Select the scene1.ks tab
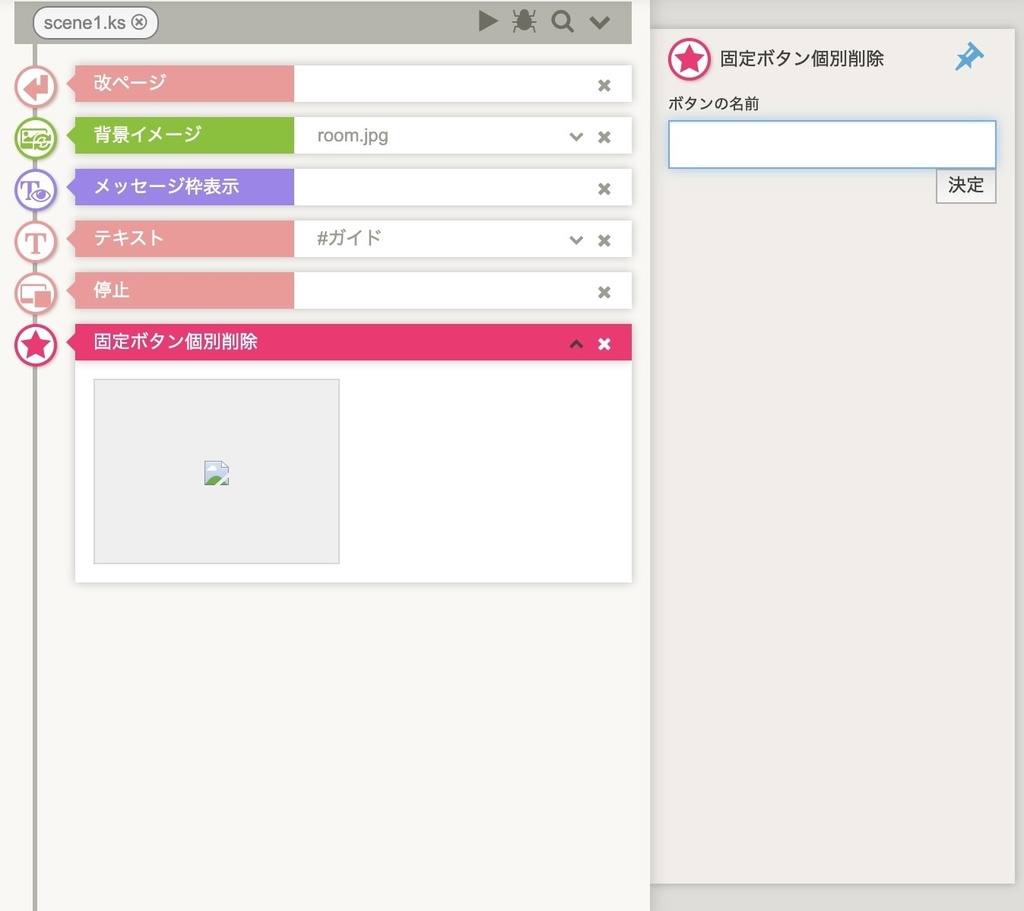 85,21
